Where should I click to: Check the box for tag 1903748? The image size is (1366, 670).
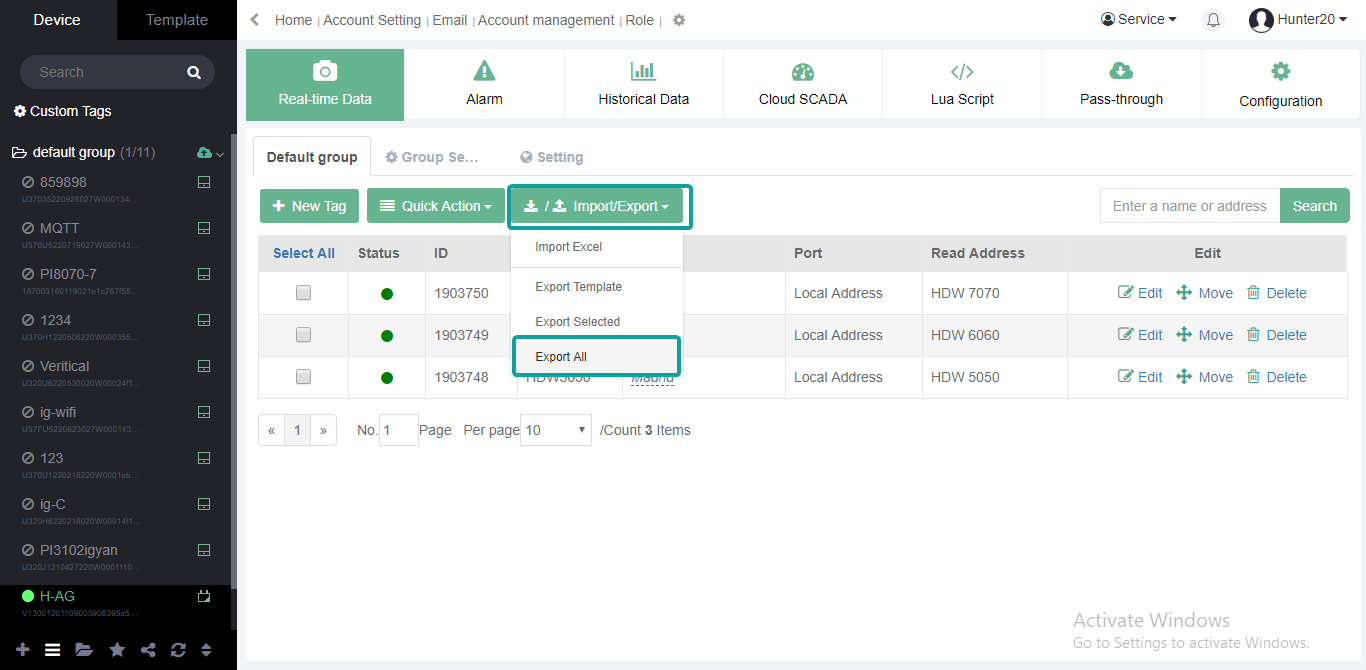(303, 377)
